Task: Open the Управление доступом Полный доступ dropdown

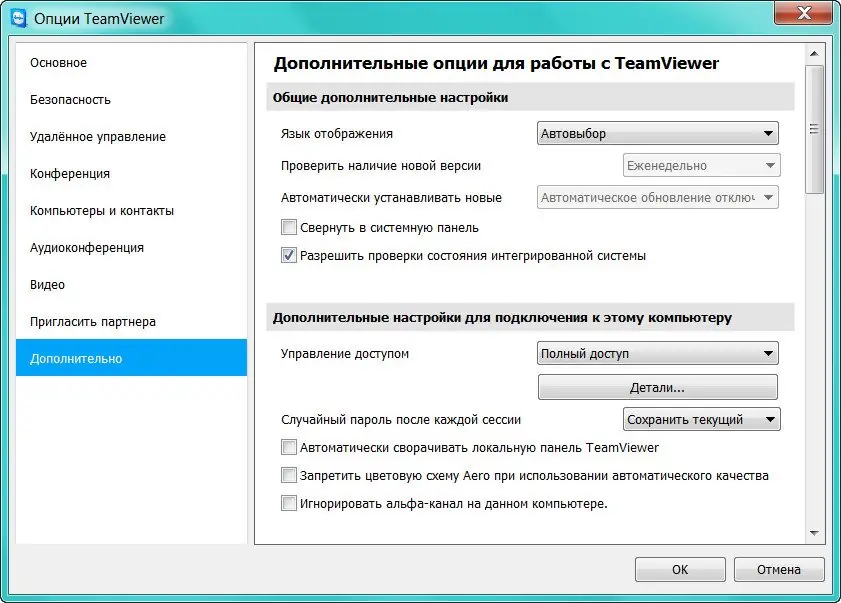Action: 658,354
